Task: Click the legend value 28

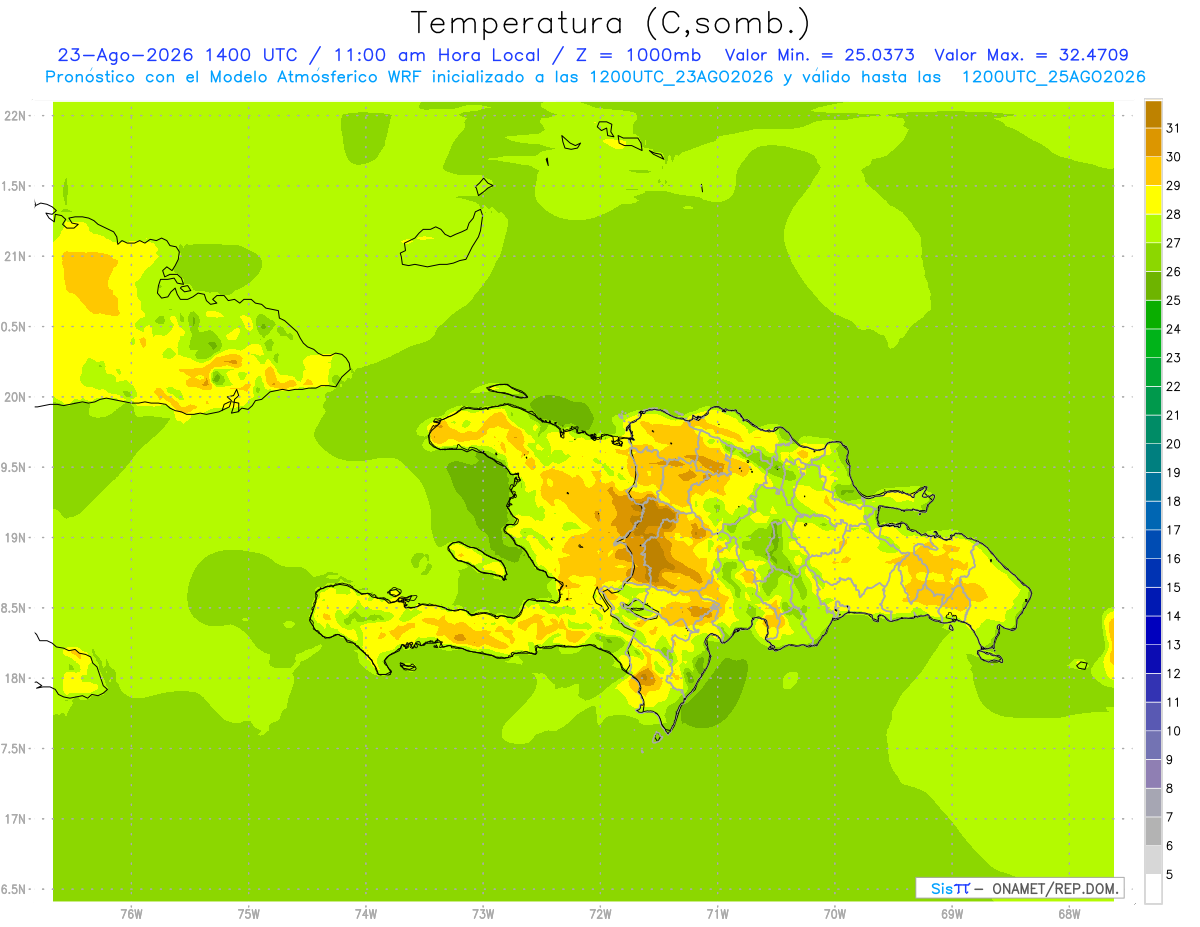Action: [1174, 214]
